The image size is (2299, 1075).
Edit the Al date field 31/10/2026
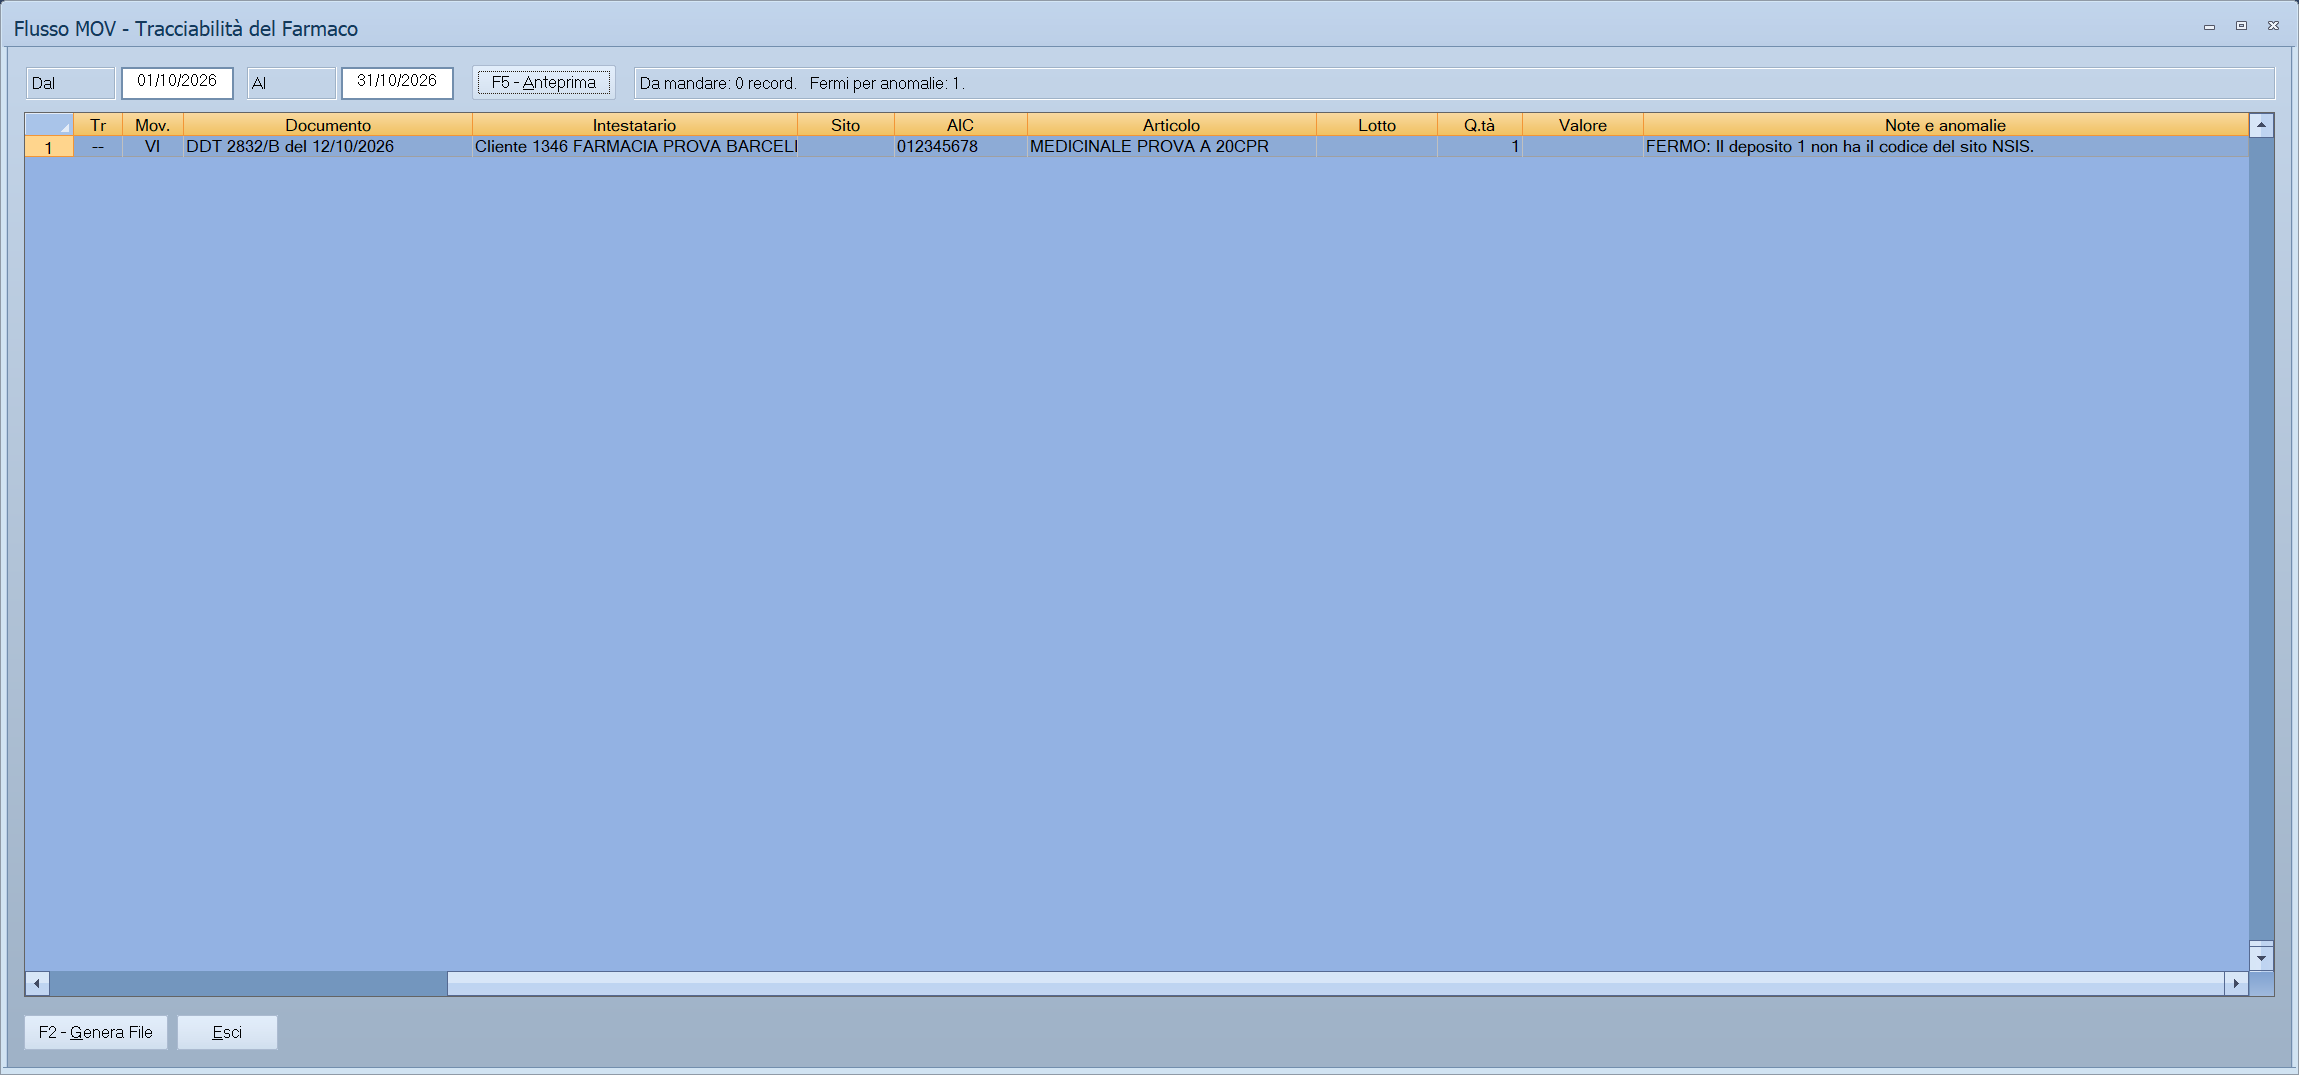(397, 82)
